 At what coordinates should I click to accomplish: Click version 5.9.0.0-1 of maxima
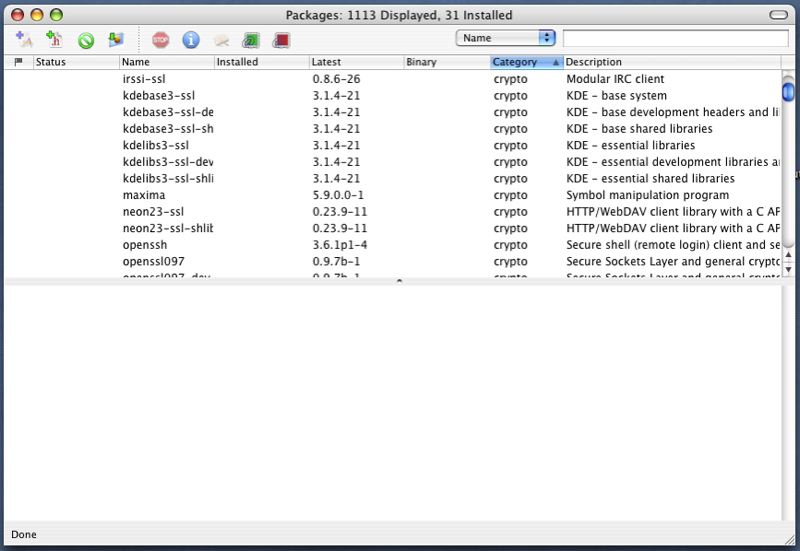[x=338, y=195]
